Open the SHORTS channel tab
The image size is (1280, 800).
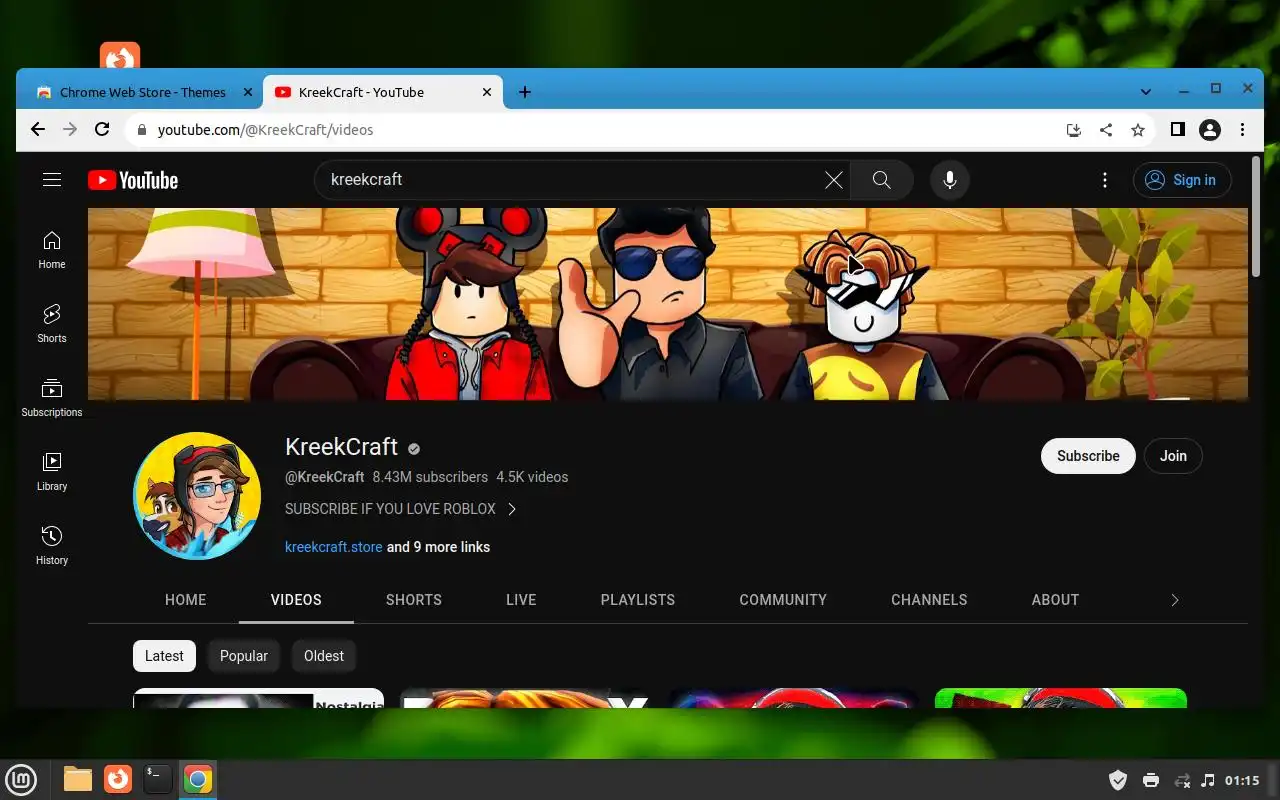coord(414,600)
